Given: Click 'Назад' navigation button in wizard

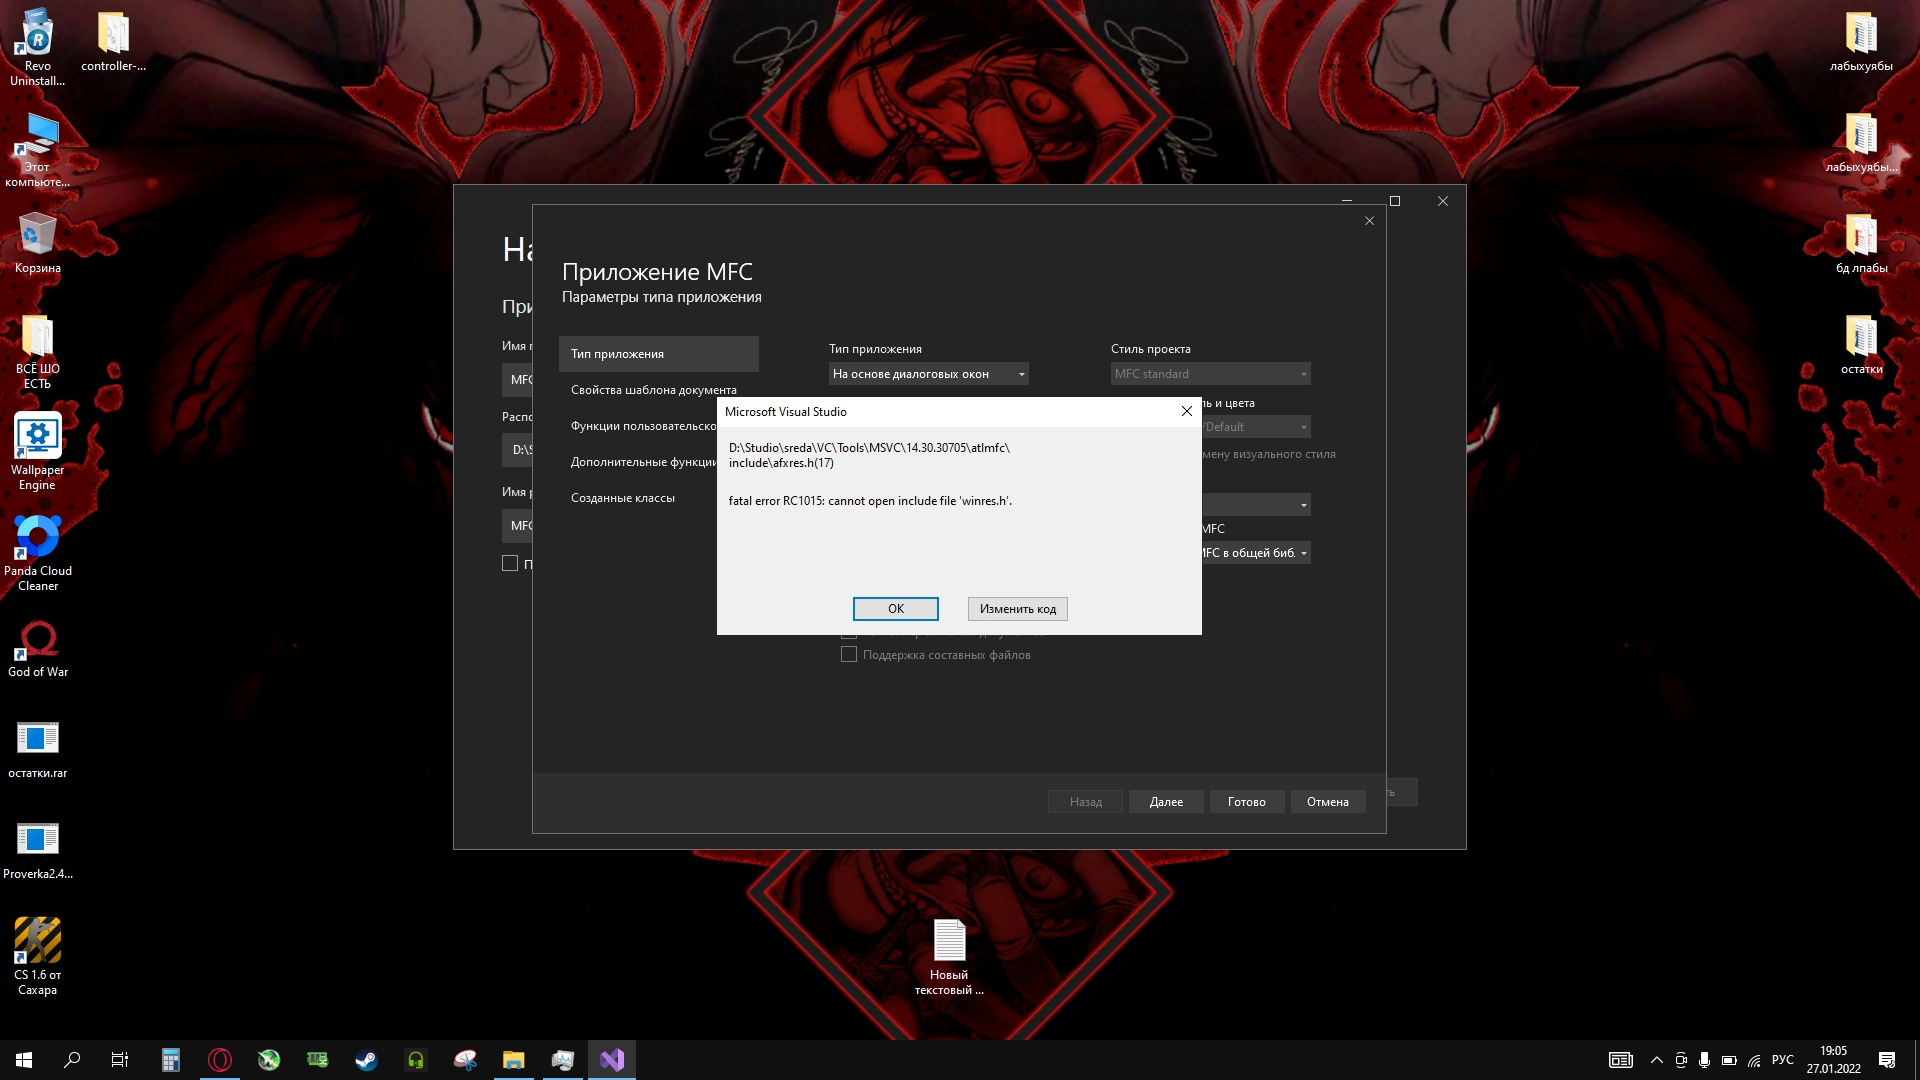Looking at the screenshot, I should (x=1085, y=802).
